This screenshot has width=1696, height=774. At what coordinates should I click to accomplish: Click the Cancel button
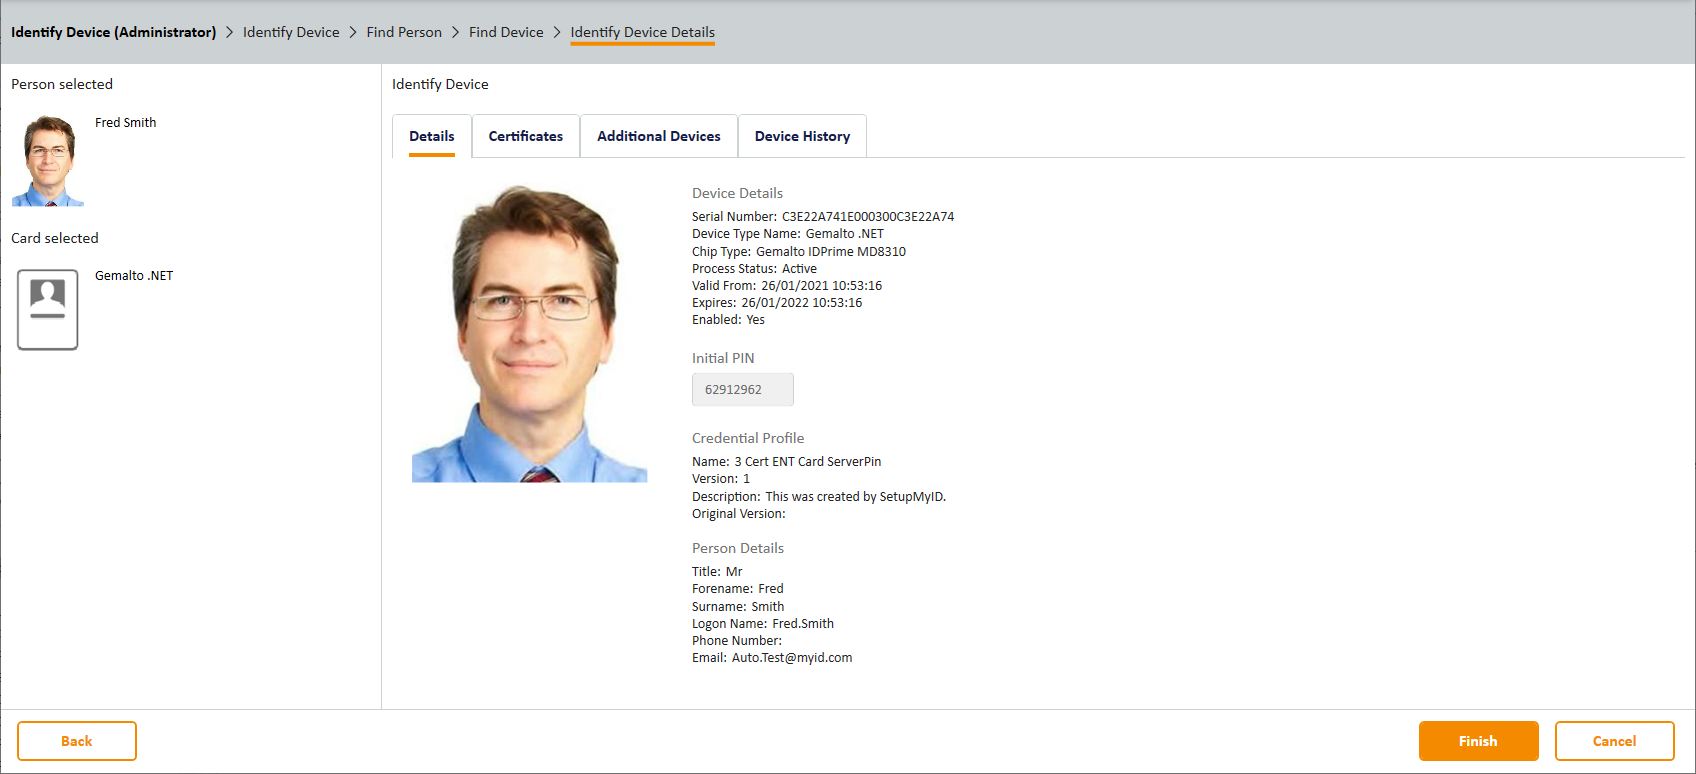tap(1613, 741)
